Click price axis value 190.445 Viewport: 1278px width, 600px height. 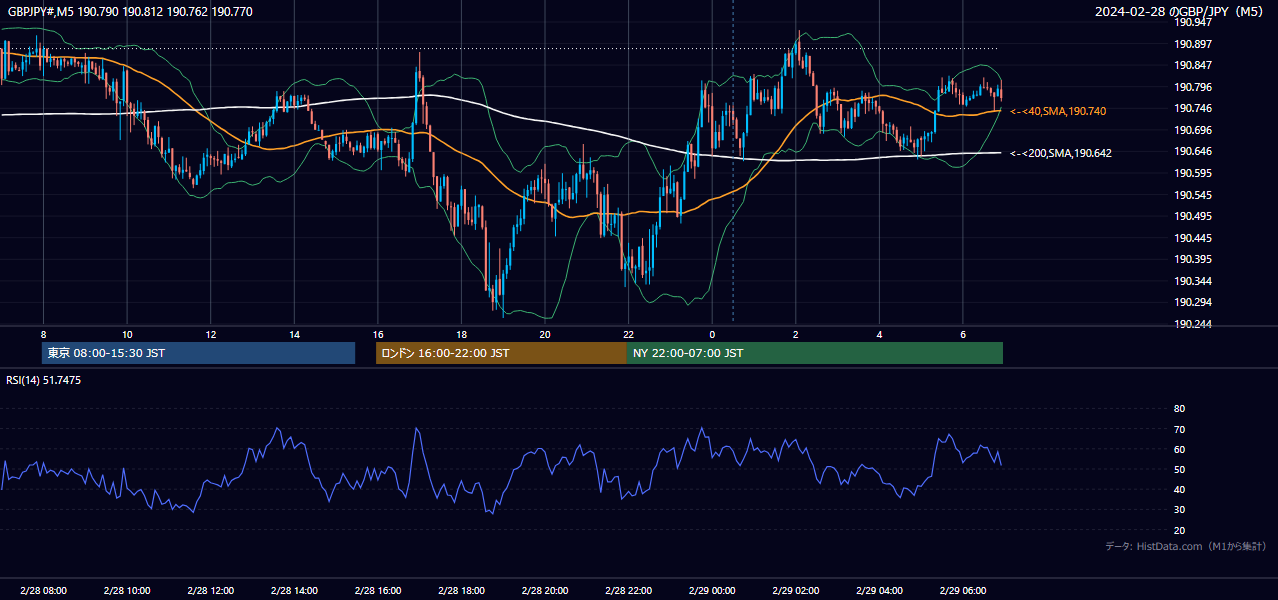pos(1194,238)
